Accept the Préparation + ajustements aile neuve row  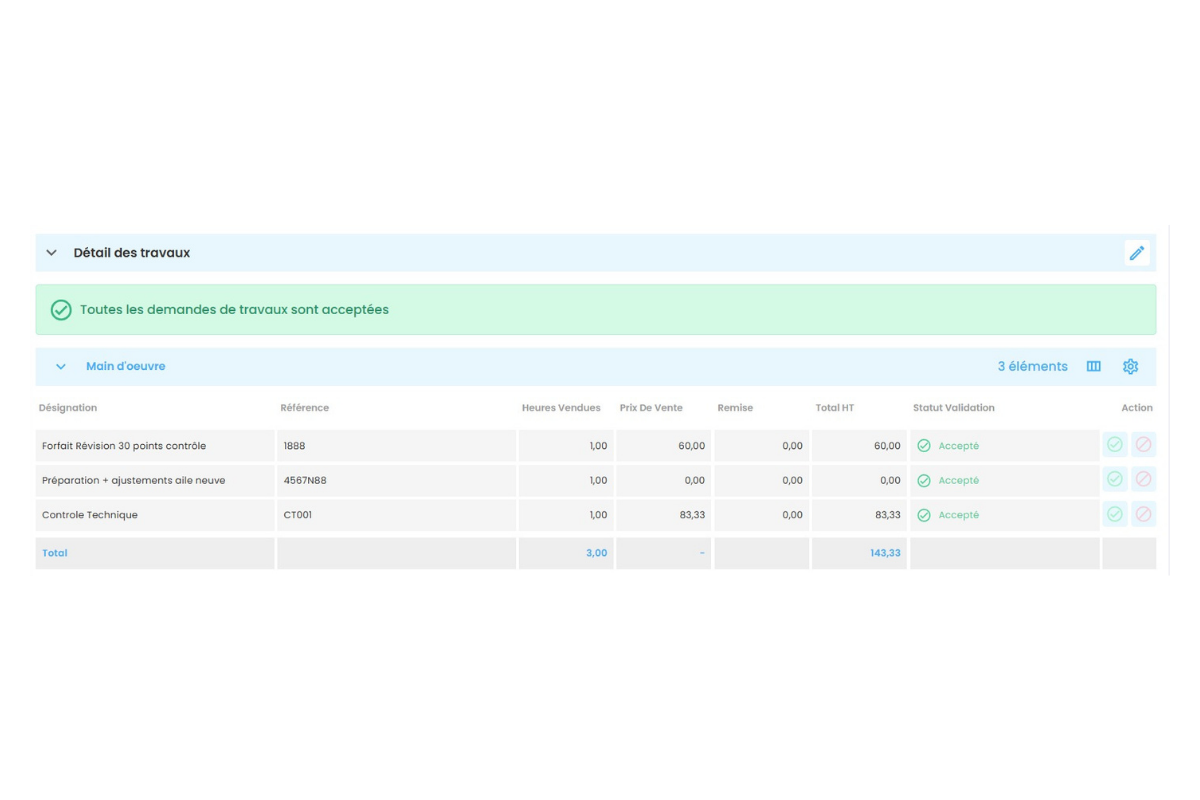coord(1115,479)
